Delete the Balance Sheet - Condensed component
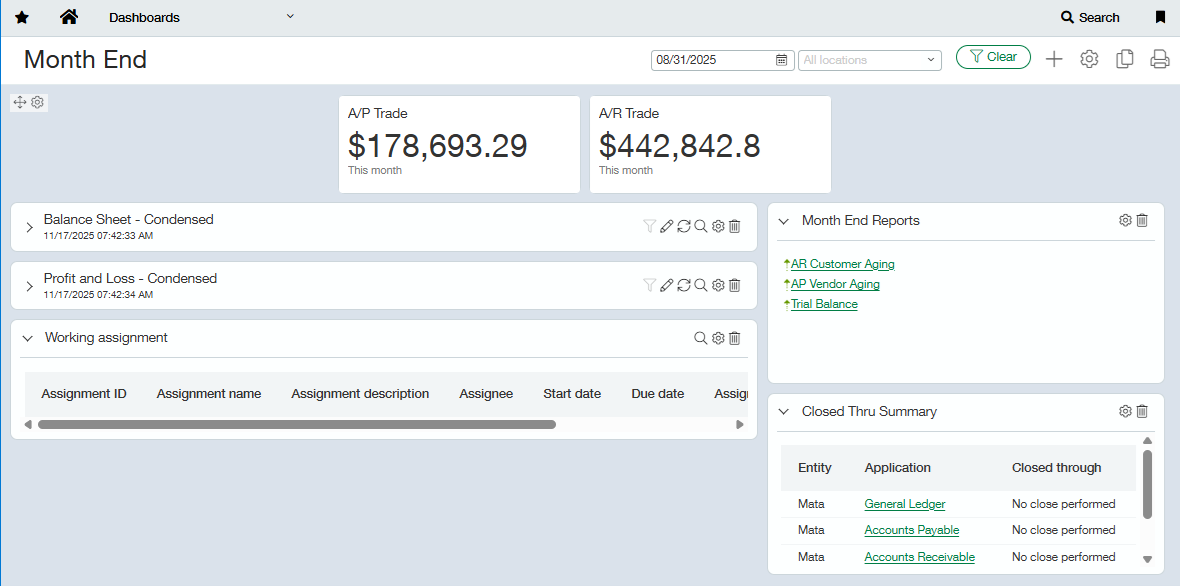Viewport: 1180px width, 586px height. coord(735,226)
